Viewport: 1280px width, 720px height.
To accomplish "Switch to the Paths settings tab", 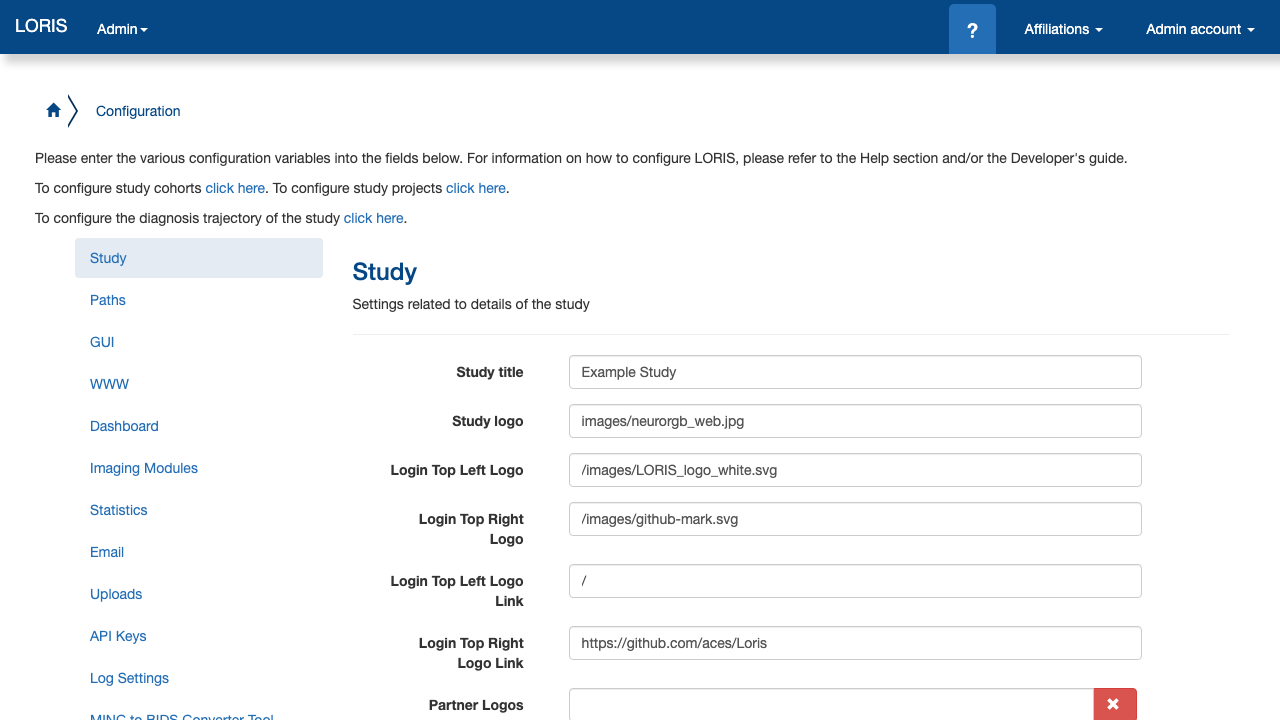I will click(199, 300).
